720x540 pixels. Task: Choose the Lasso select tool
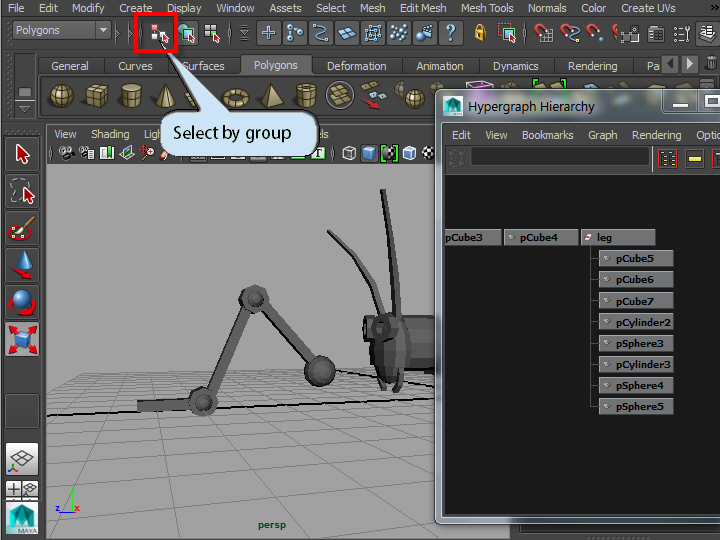pyautogui.click(x=22, y=191)
